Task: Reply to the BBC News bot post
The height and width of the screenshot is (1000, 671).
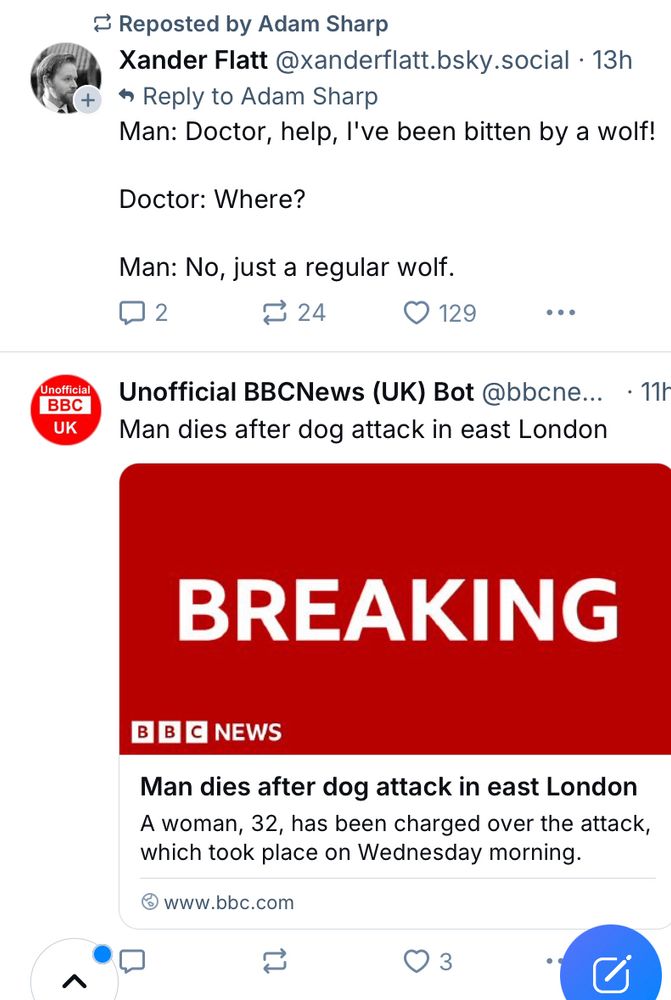Action: click(133, 961)
